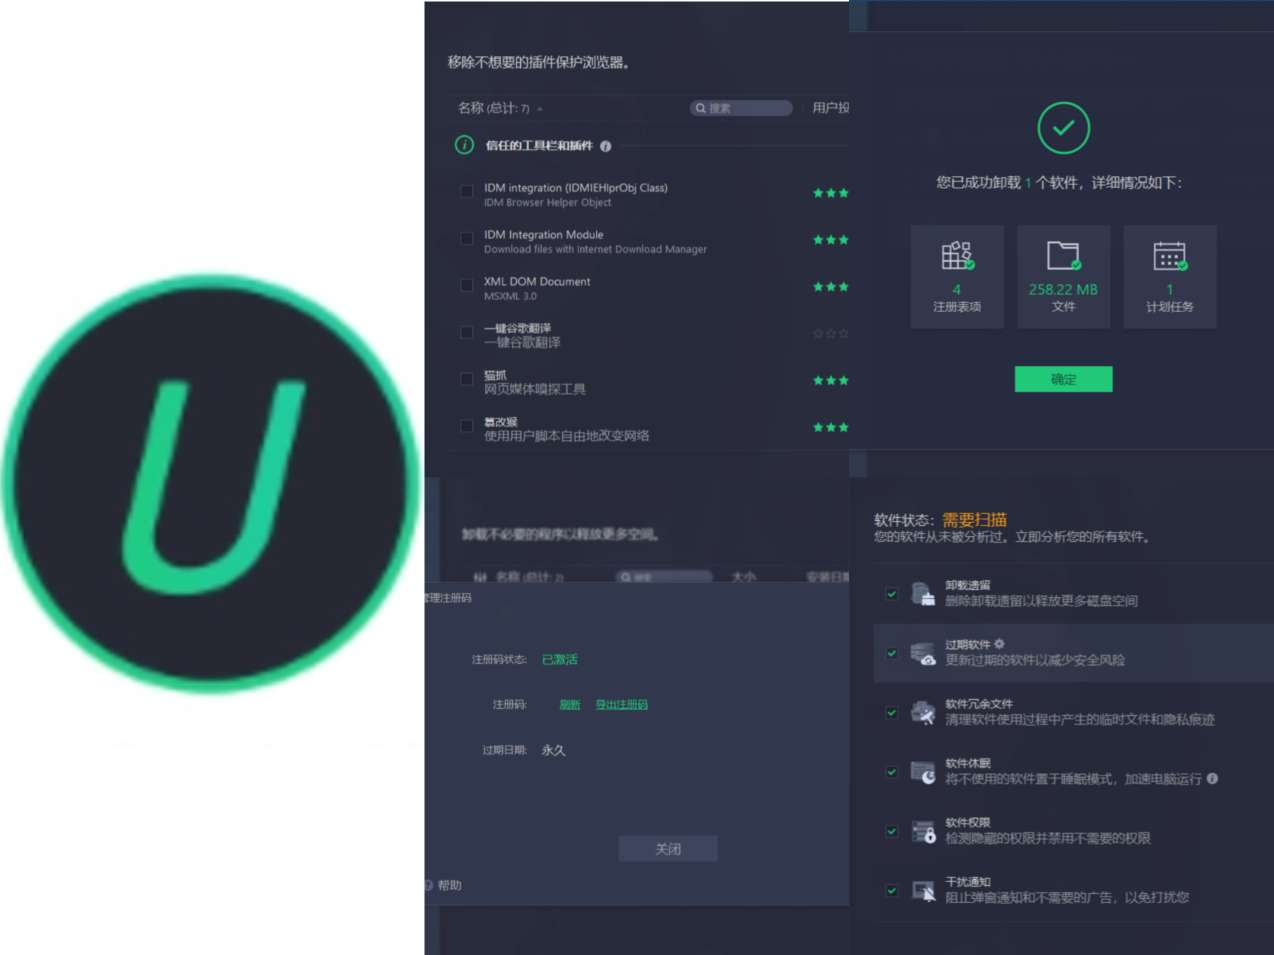Select the 篡改猴 plugin checkbox
Screen dimensions: 1274x955
(x=466, y=426)
